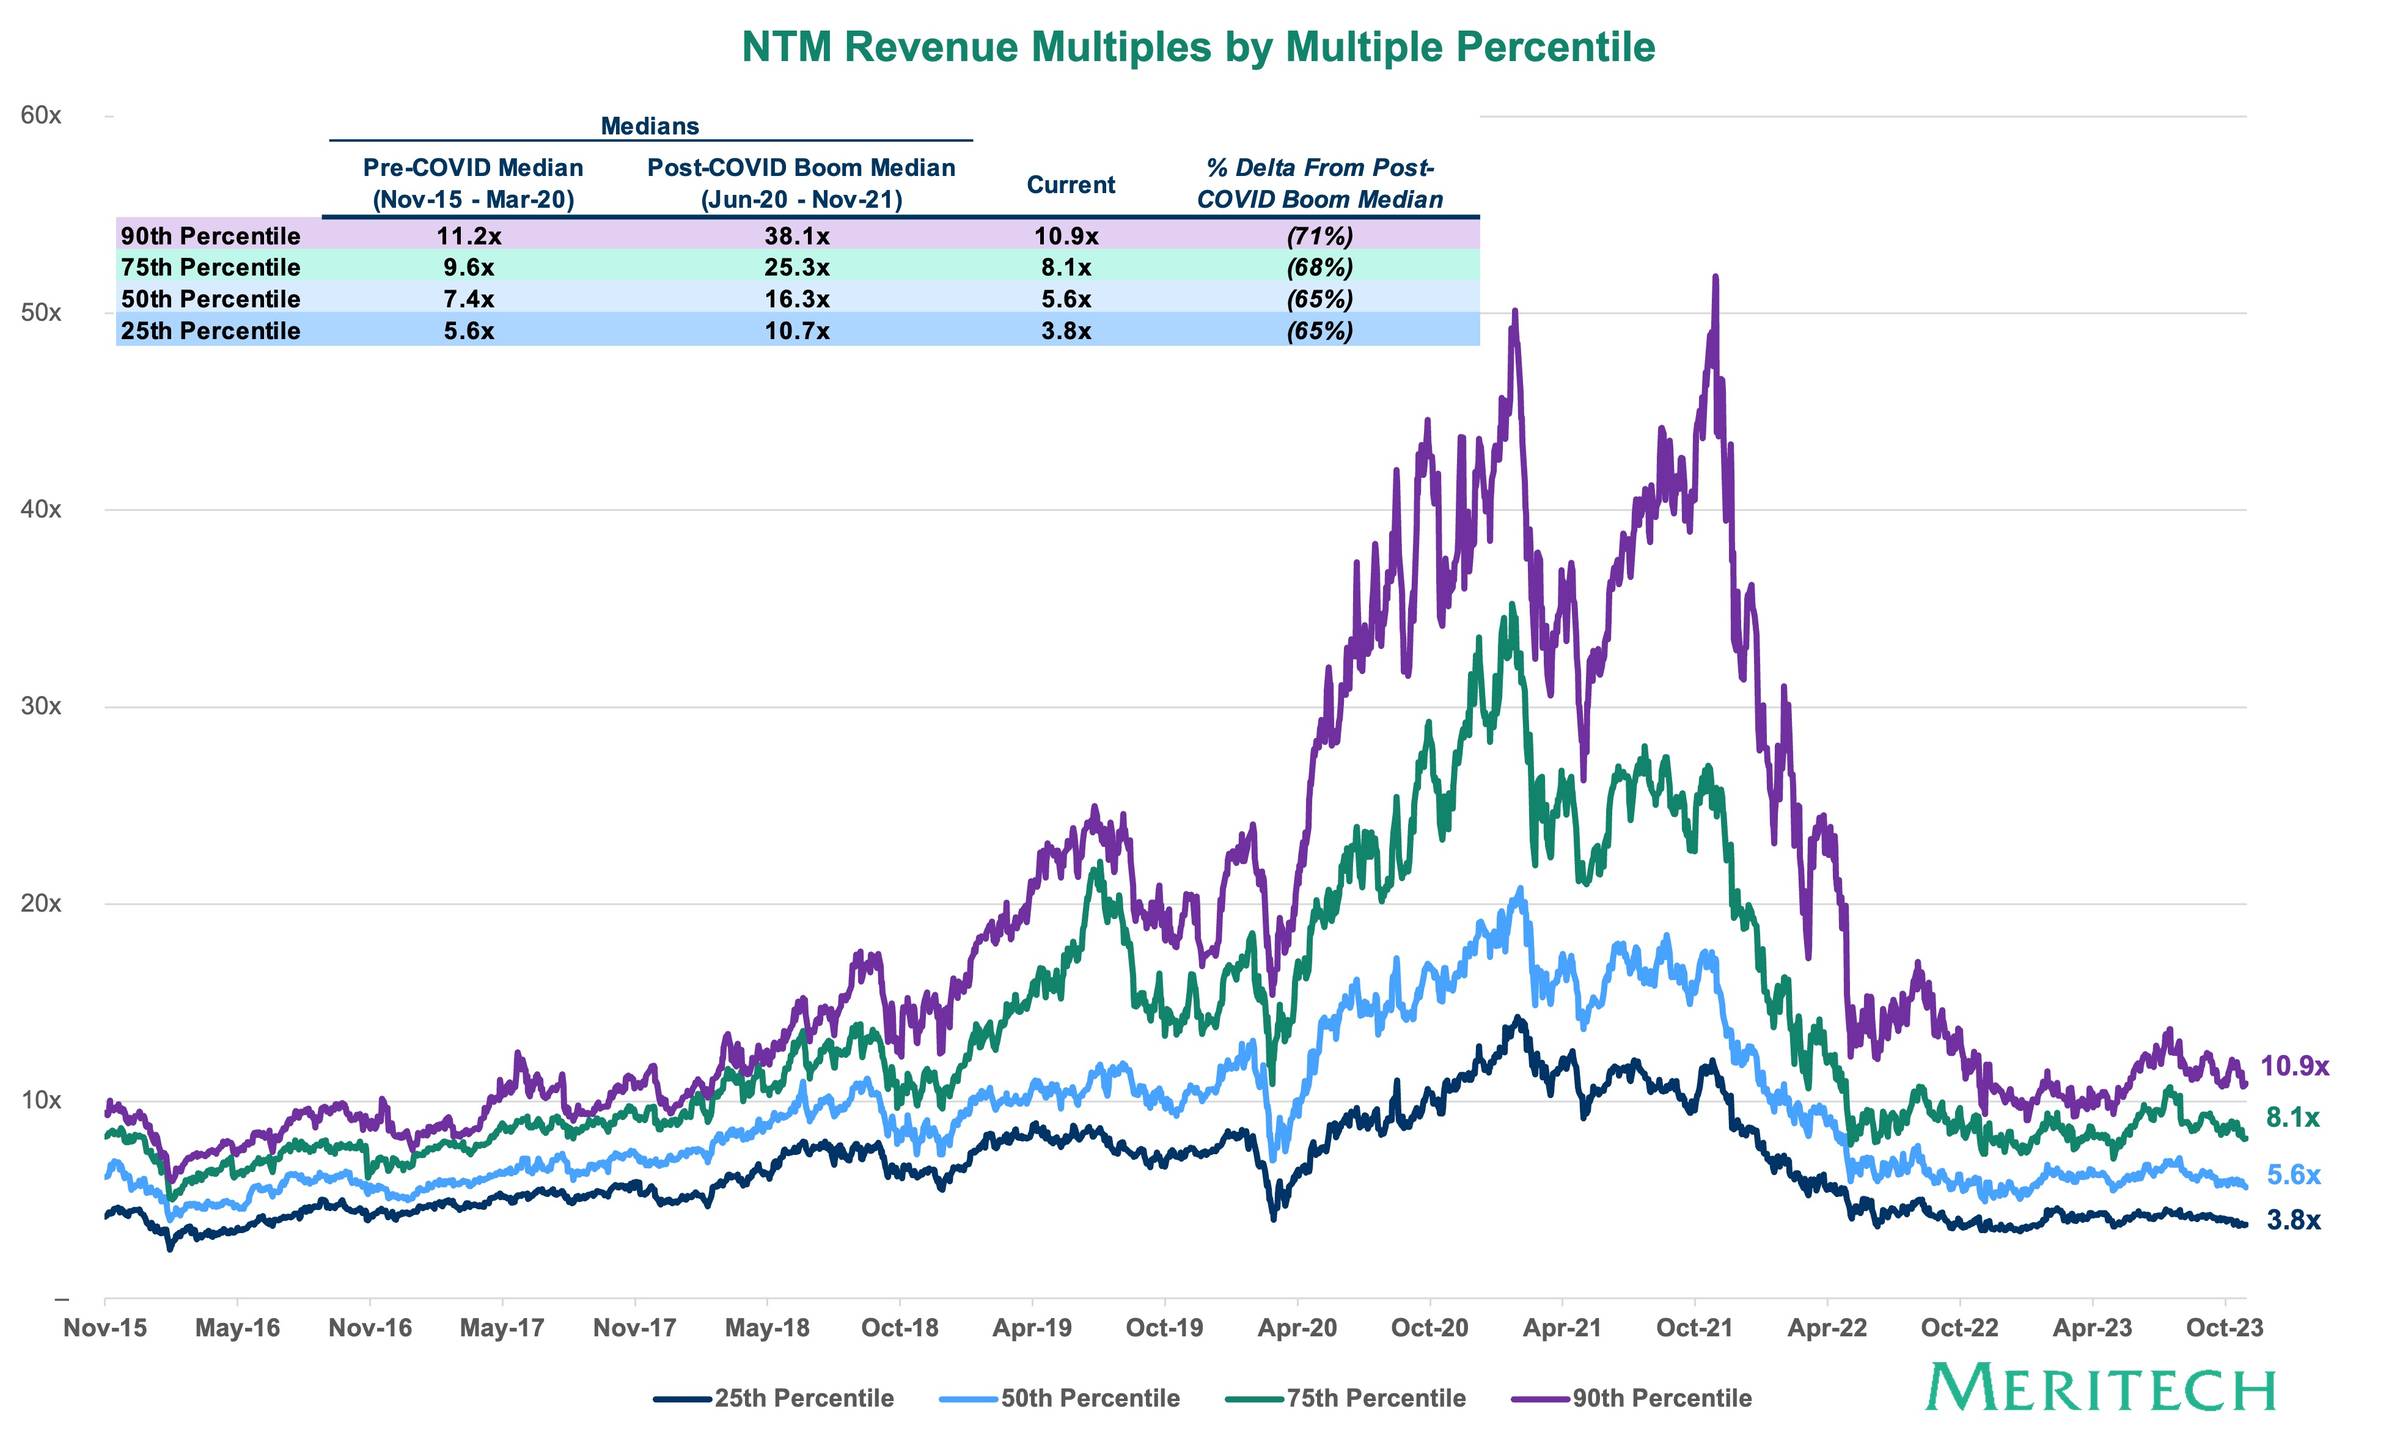Click the 38.1x Post-COVID Boom Median cell
This screenshot has width=2400, height=1439.
pos(797,236)
